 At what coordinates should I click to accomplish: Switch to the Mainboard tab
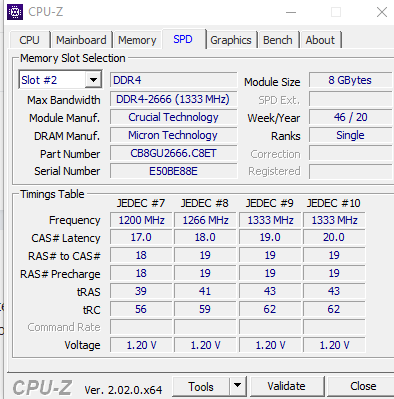coord(81,40)
